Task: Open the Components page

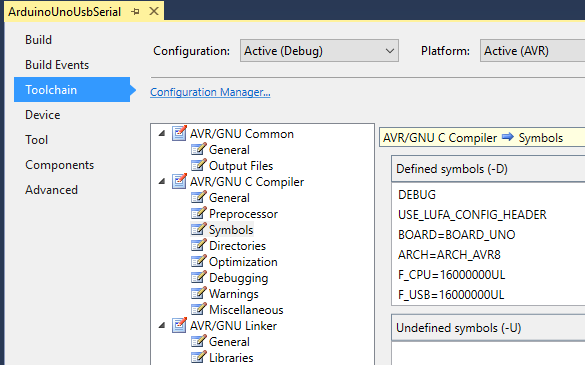Action: click(59, 165)
